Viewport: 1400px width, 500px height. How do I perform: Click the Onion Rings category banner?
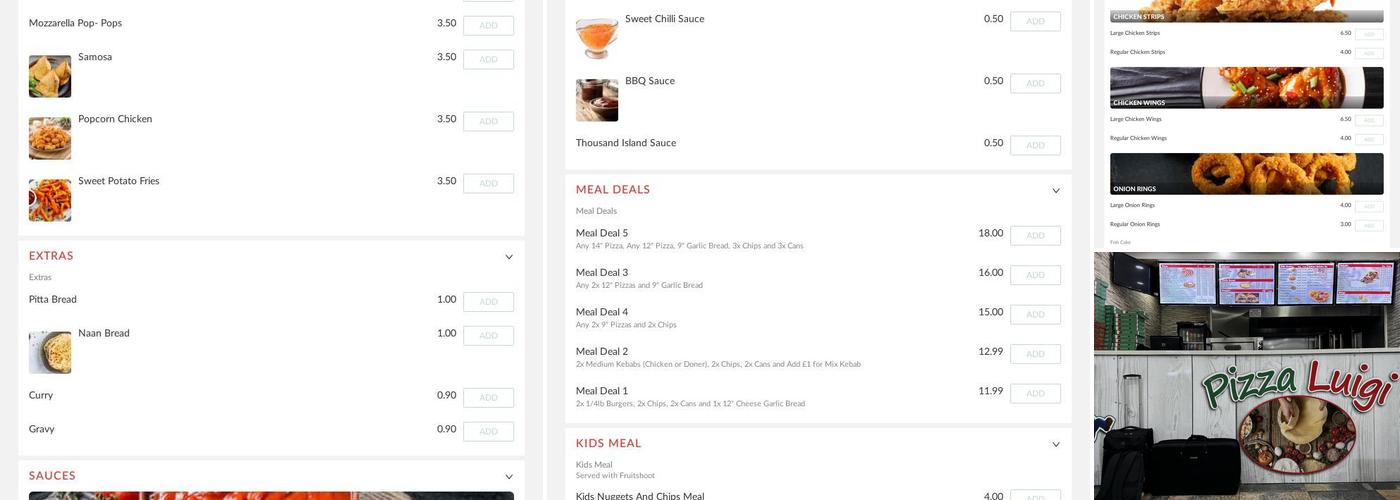1246,174
